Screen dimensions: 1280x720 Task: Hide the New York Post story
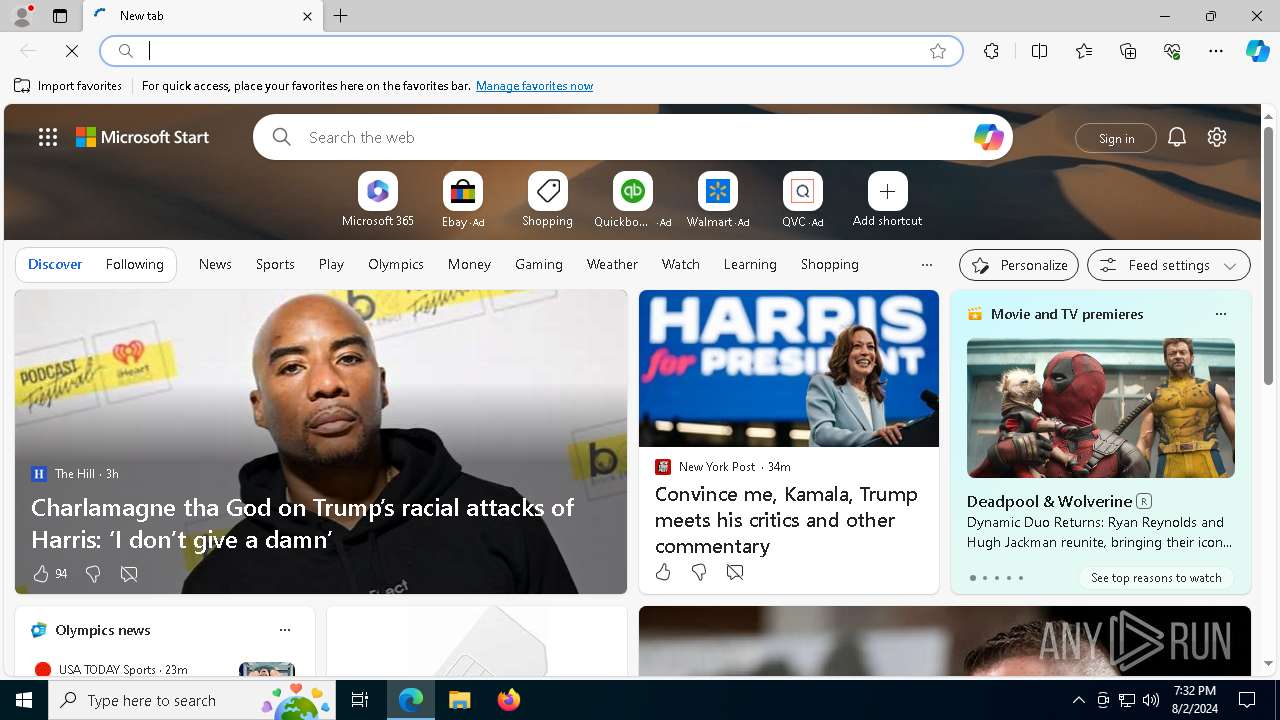(x=735, y=572)
